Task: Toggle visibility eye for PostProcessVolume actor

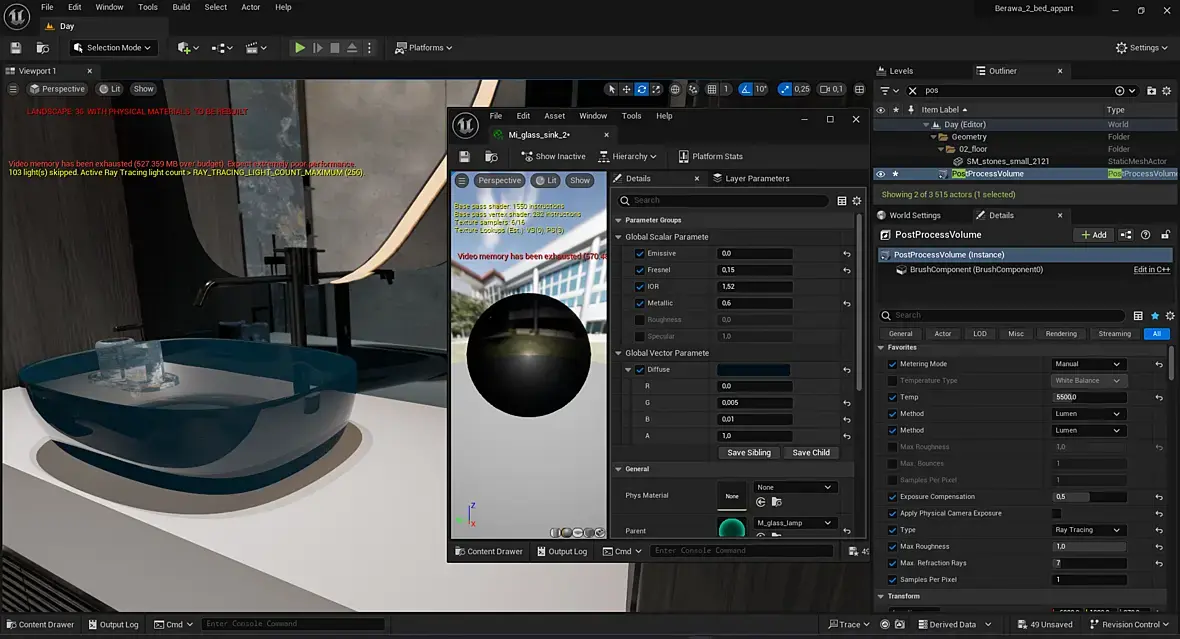Action: tap(880, 174)
